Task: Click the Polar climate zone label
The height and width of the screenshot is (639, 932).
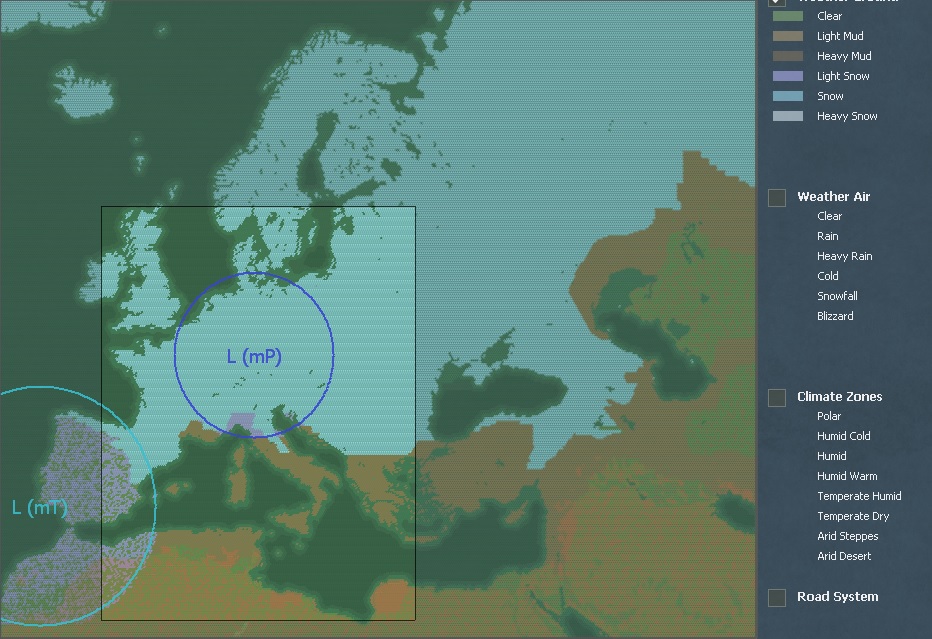Action: pyautogui.click(x=829, y=416)
